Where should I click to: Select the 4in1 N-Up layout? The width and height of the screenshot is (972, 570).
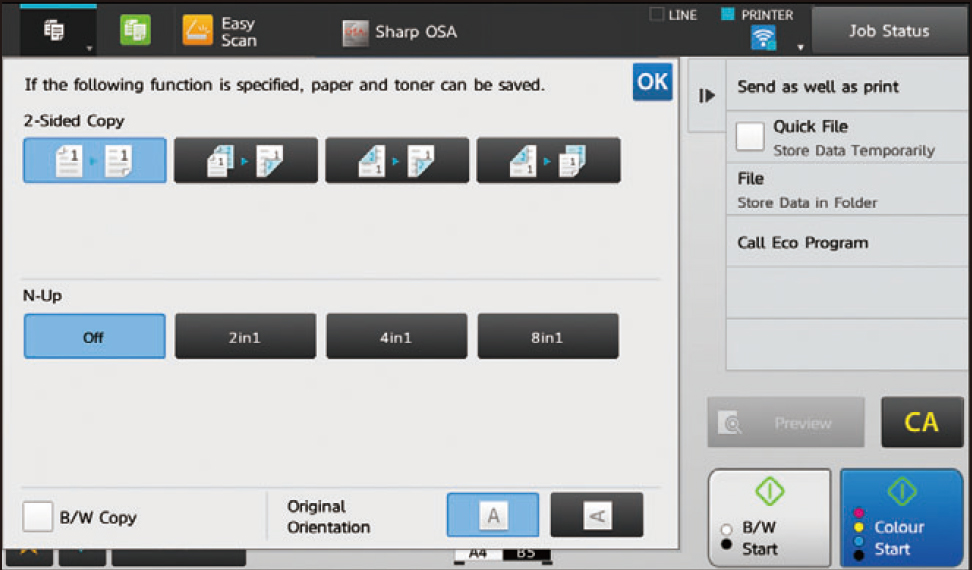[396, 337]
